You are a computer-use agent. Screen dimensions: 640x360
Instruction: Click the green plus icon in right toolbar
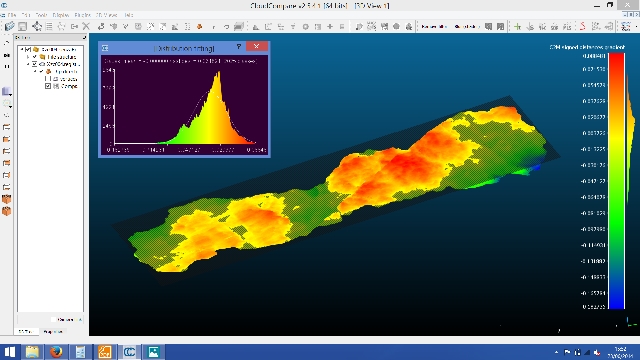(x=518, y=27)
